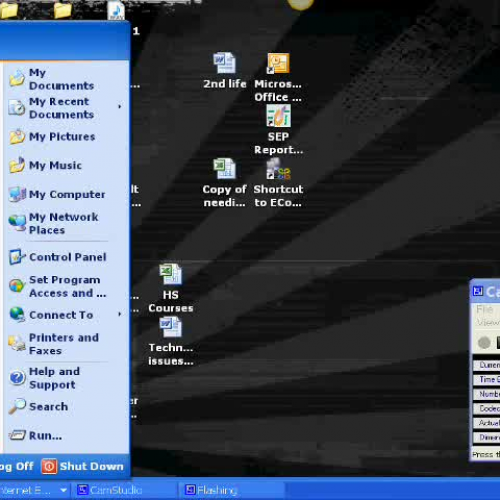Viewport: 500px width, 500px height.
Task: Click the Control Panel icon
Action: point(17,257)
